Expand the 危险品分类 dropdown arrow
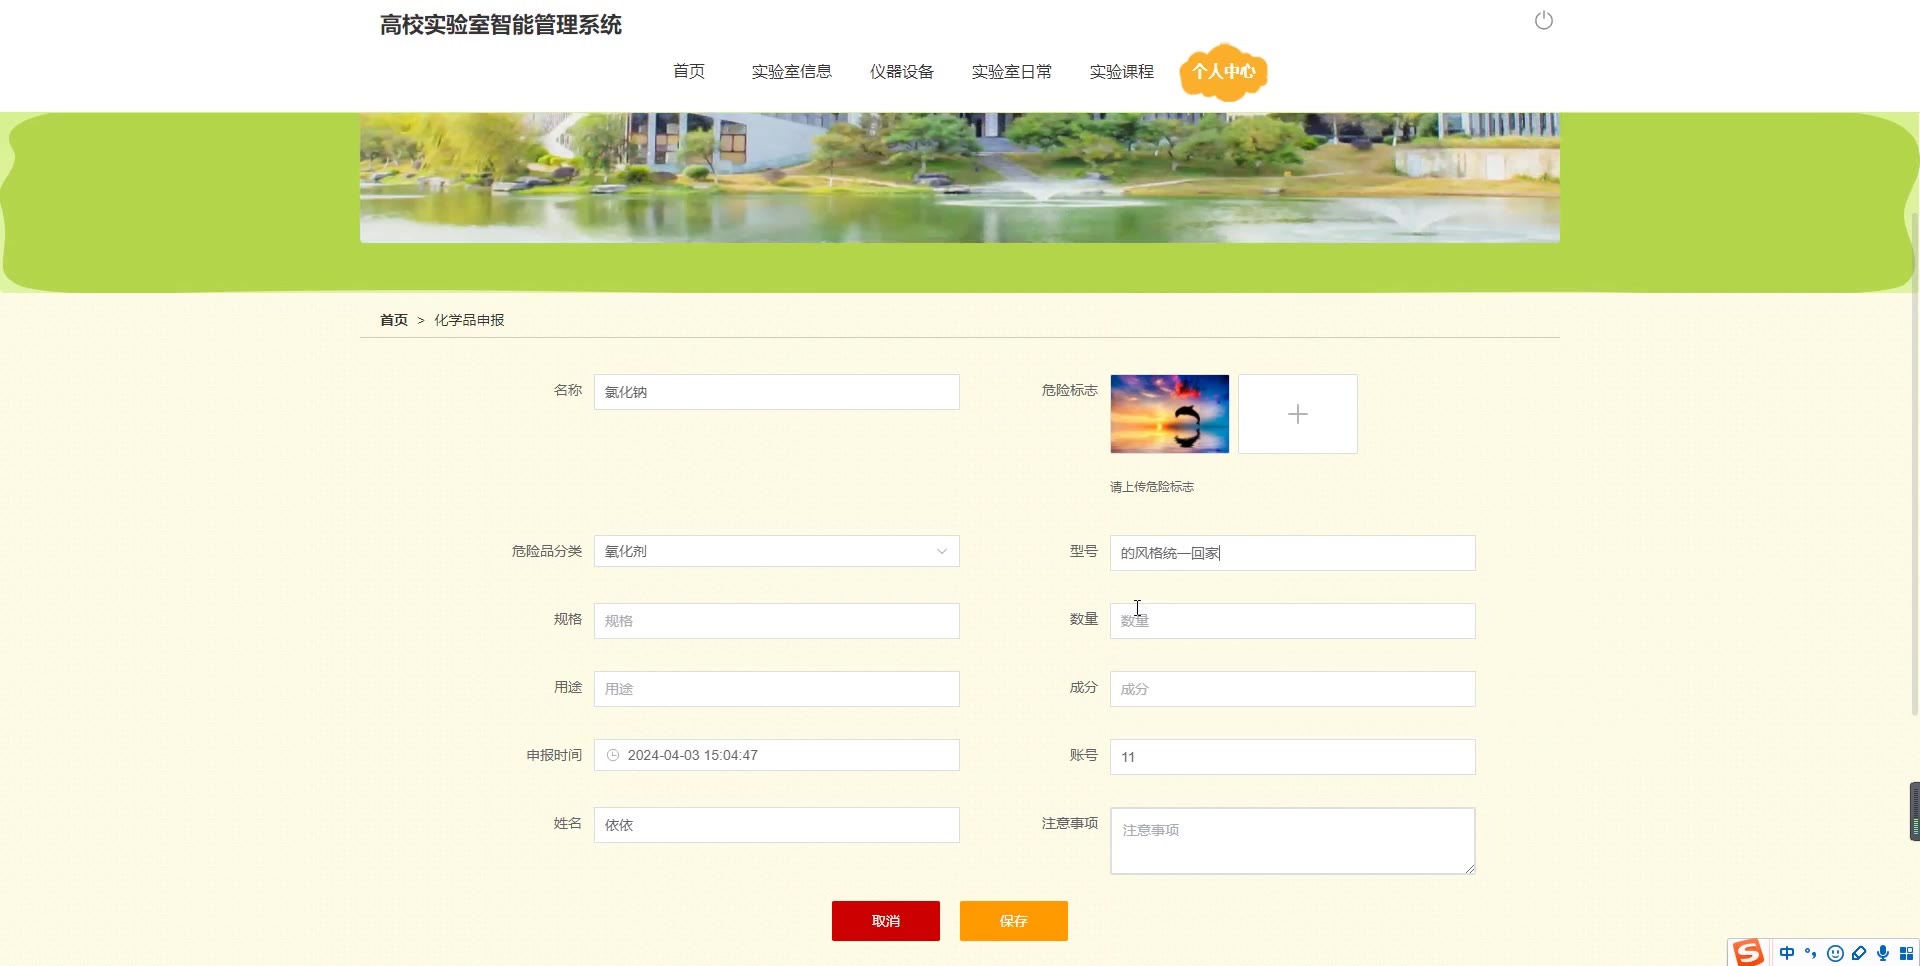Screen dimensions: 1920x966 [941, 551]
